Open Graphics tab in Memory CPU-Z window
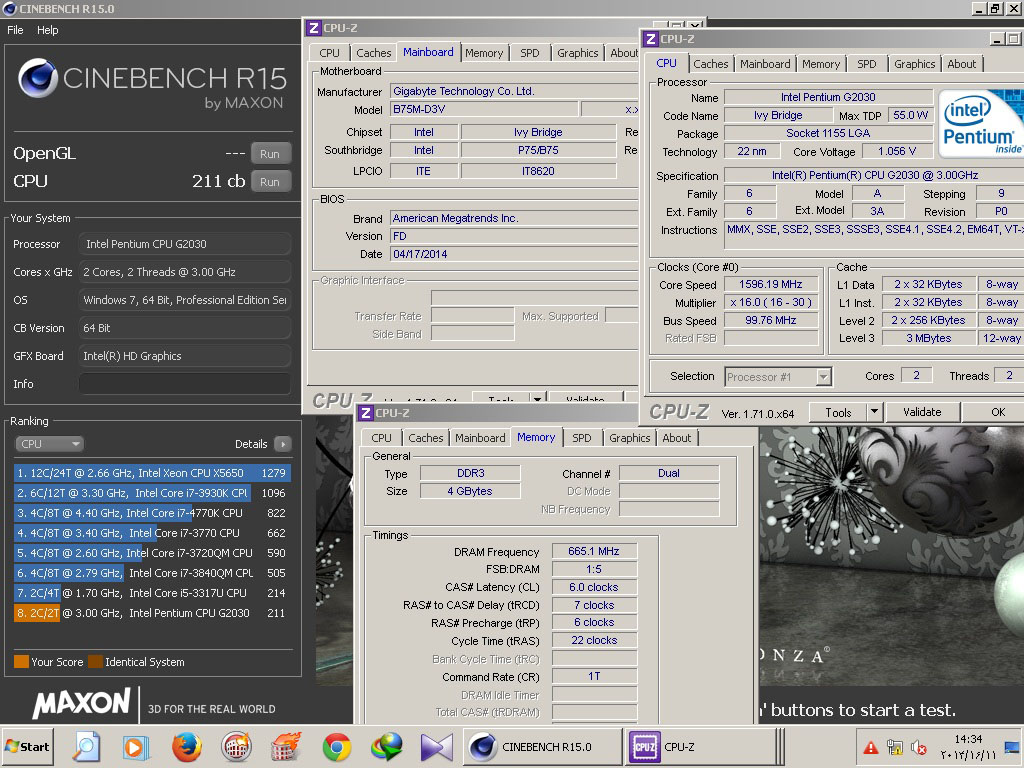 [x=629, y=438]
